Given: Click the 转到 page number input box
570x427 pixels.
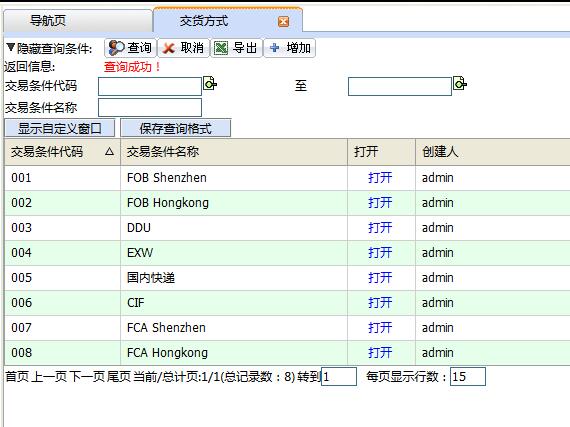Looking at the screenshot, I should point(339,376).
